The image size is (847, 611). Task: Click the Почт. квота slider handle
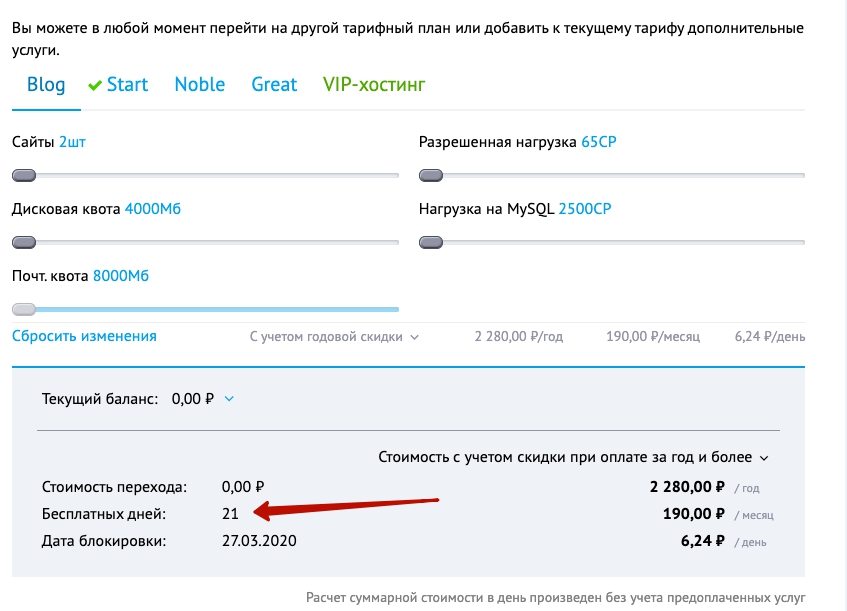coord(24,310)
